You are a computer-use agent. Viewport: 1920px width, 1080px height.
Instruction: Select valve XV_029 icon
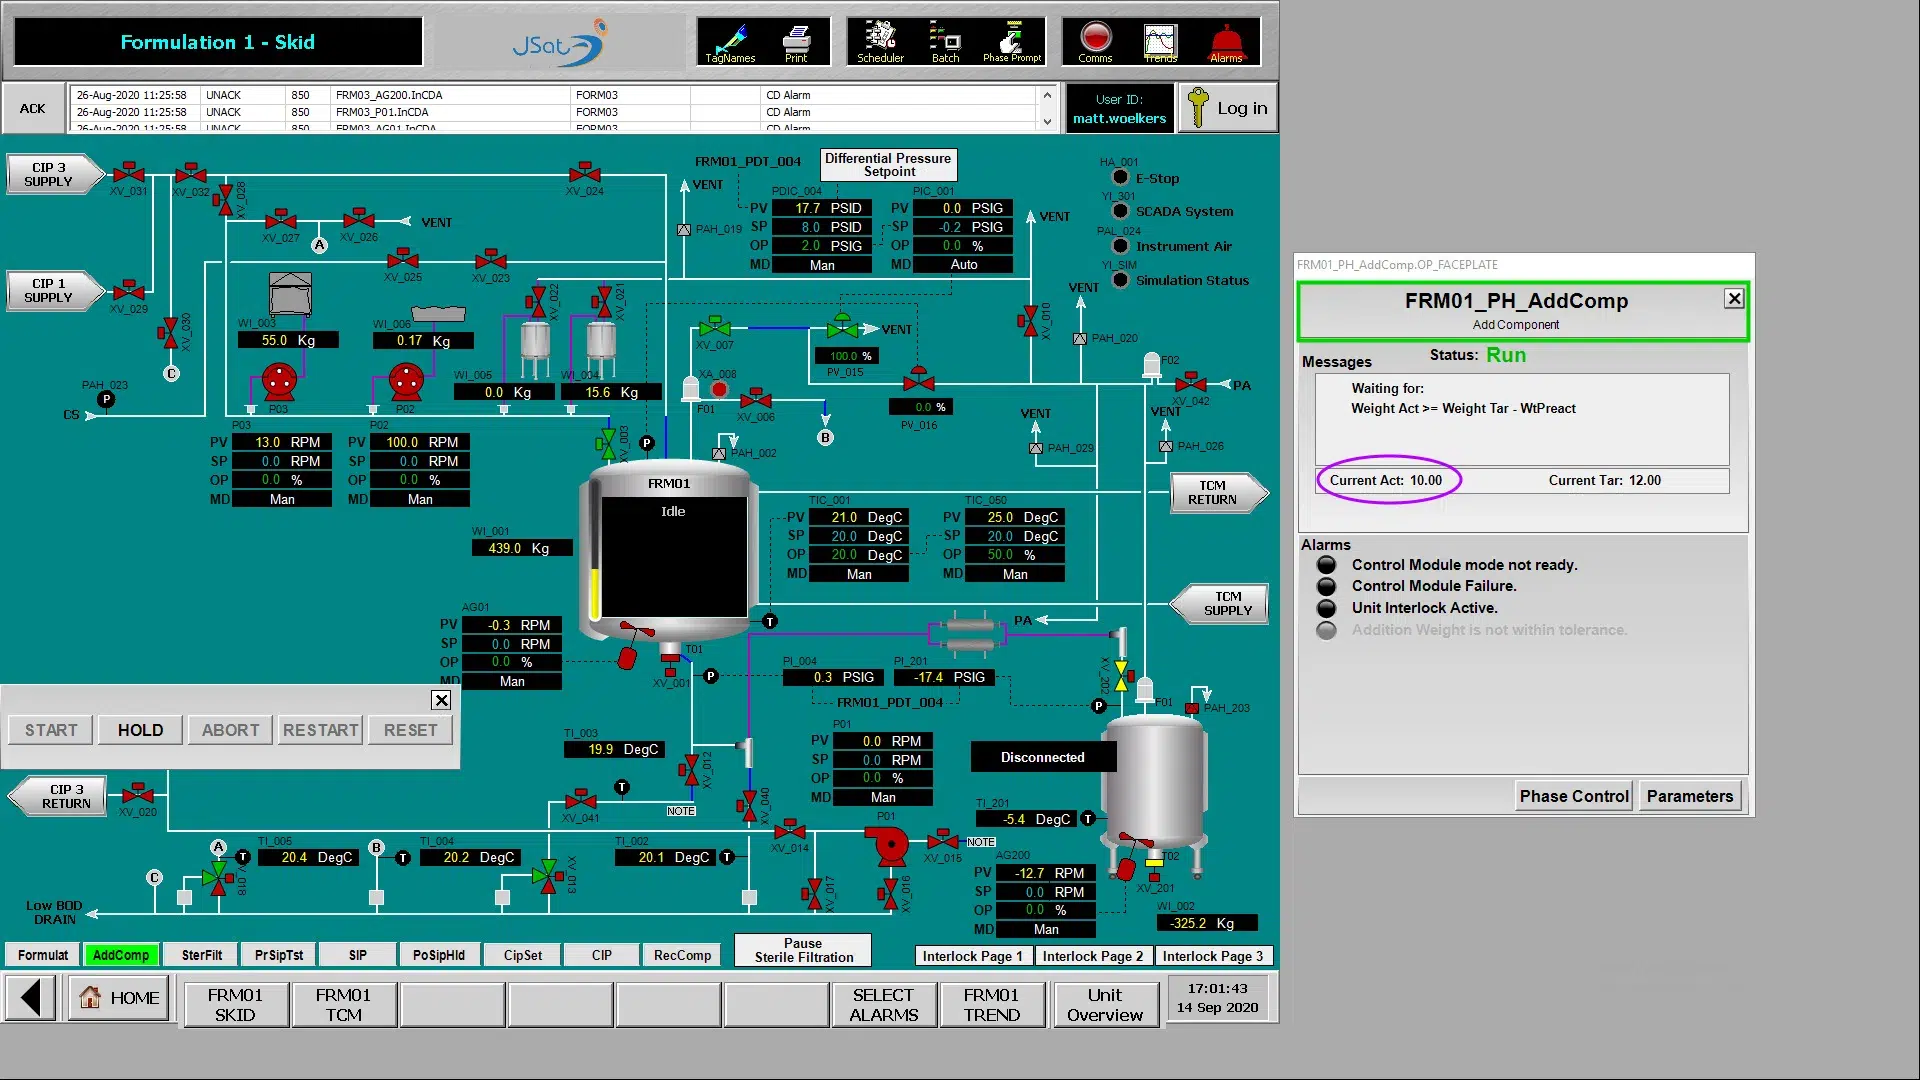(x=128, y=290)
